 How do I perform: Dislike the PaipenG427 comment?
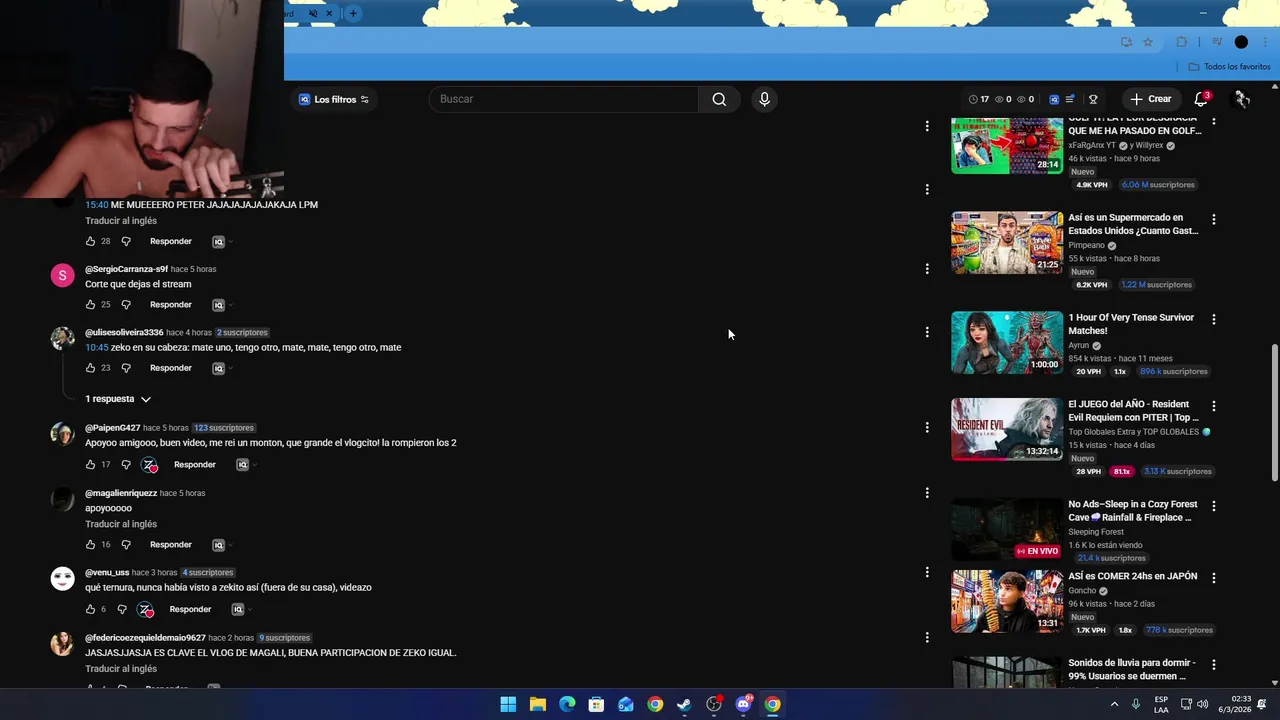[x=126, y=464]
